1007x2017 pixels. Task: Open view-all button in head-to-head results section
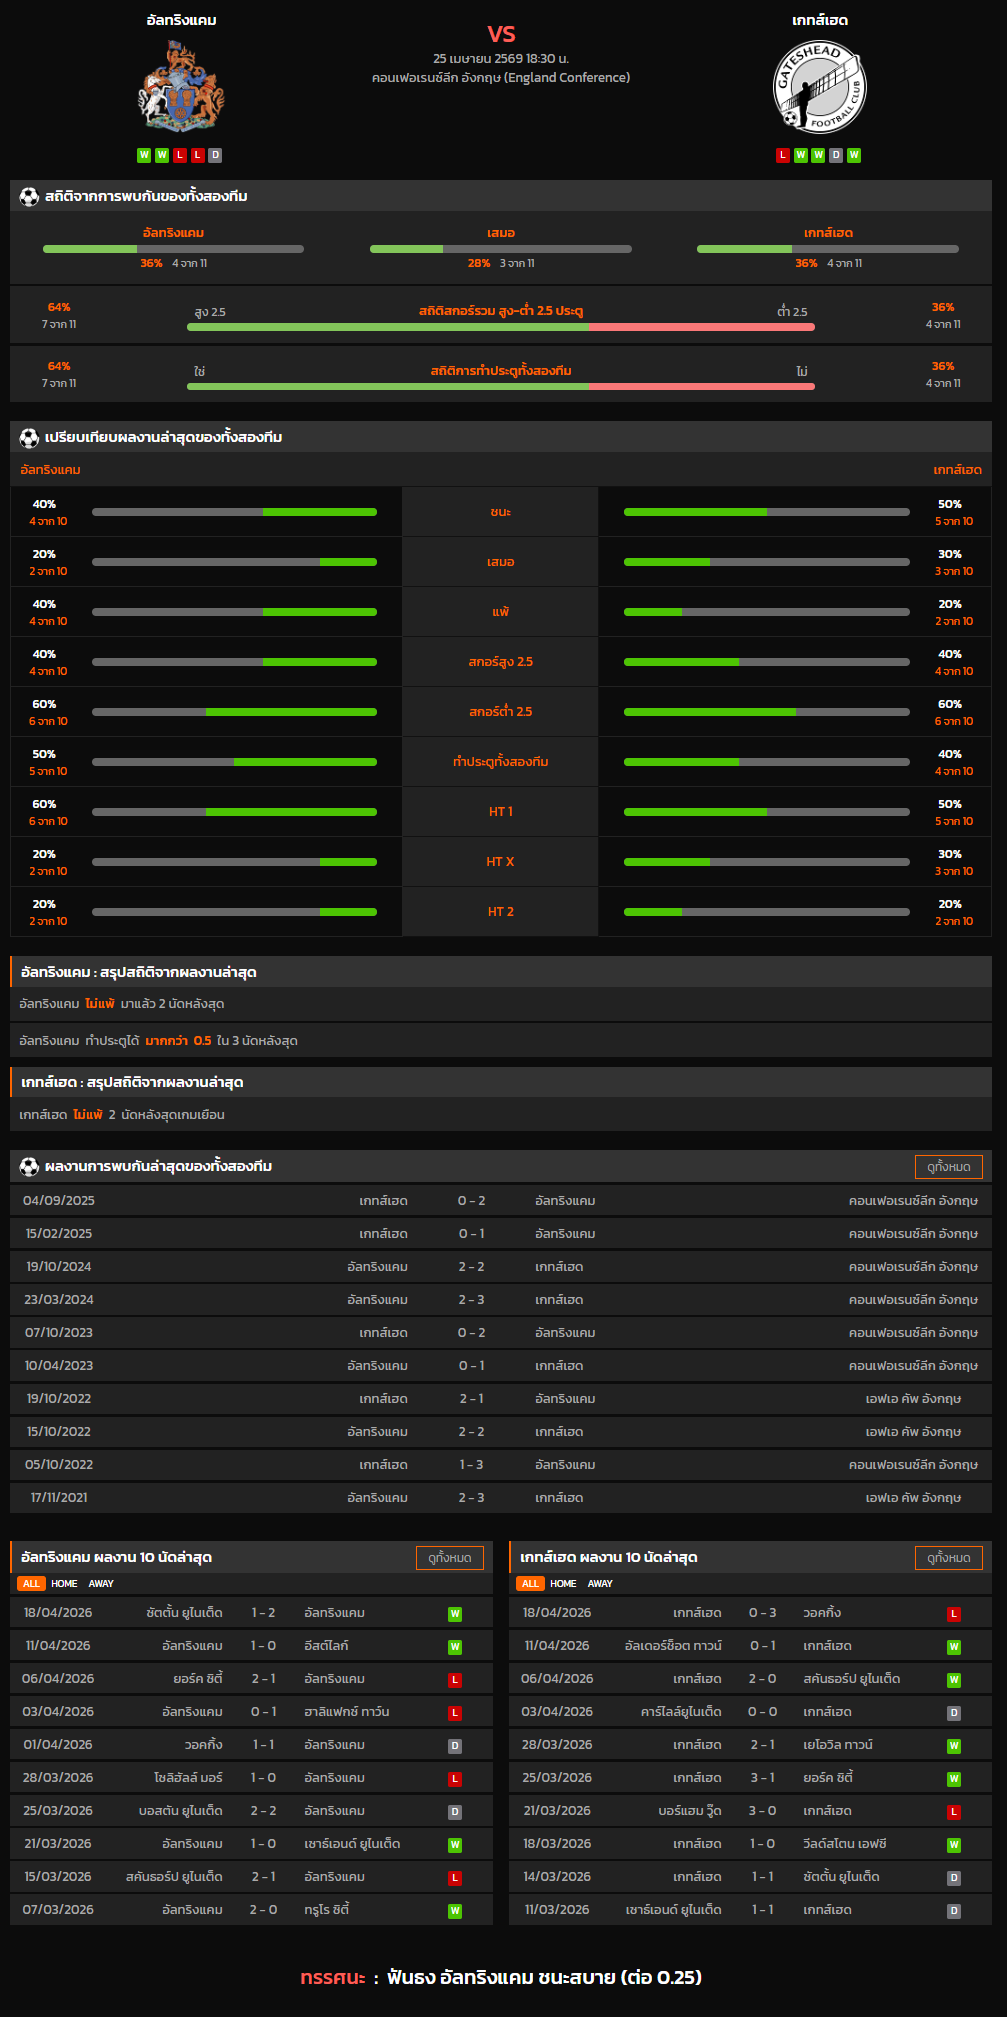(x=948, y=1167)
